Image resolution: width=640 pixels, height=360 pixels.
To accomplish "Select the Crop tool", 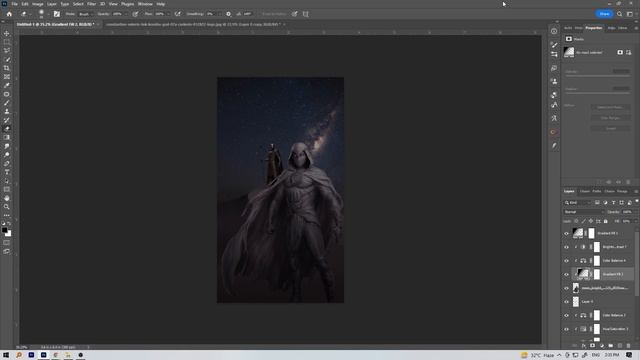I will point(7,68).
